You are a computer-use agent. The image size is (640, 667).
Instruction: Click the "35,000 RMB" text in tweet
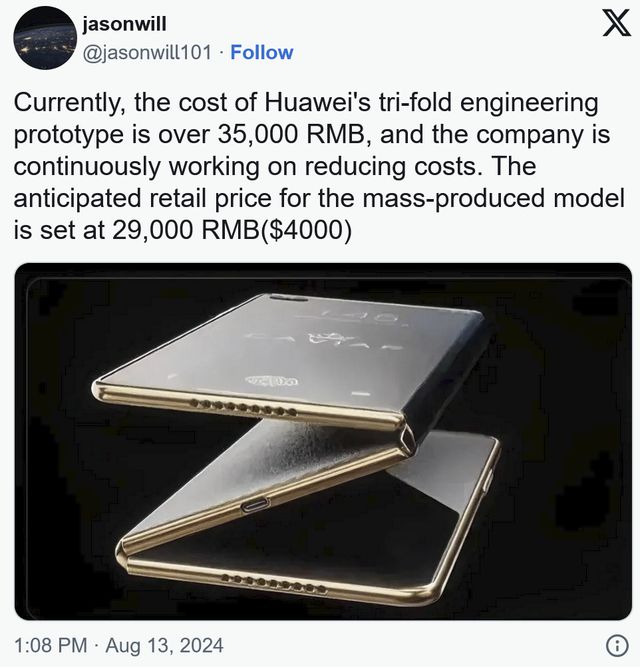click(x=291, y=134)
